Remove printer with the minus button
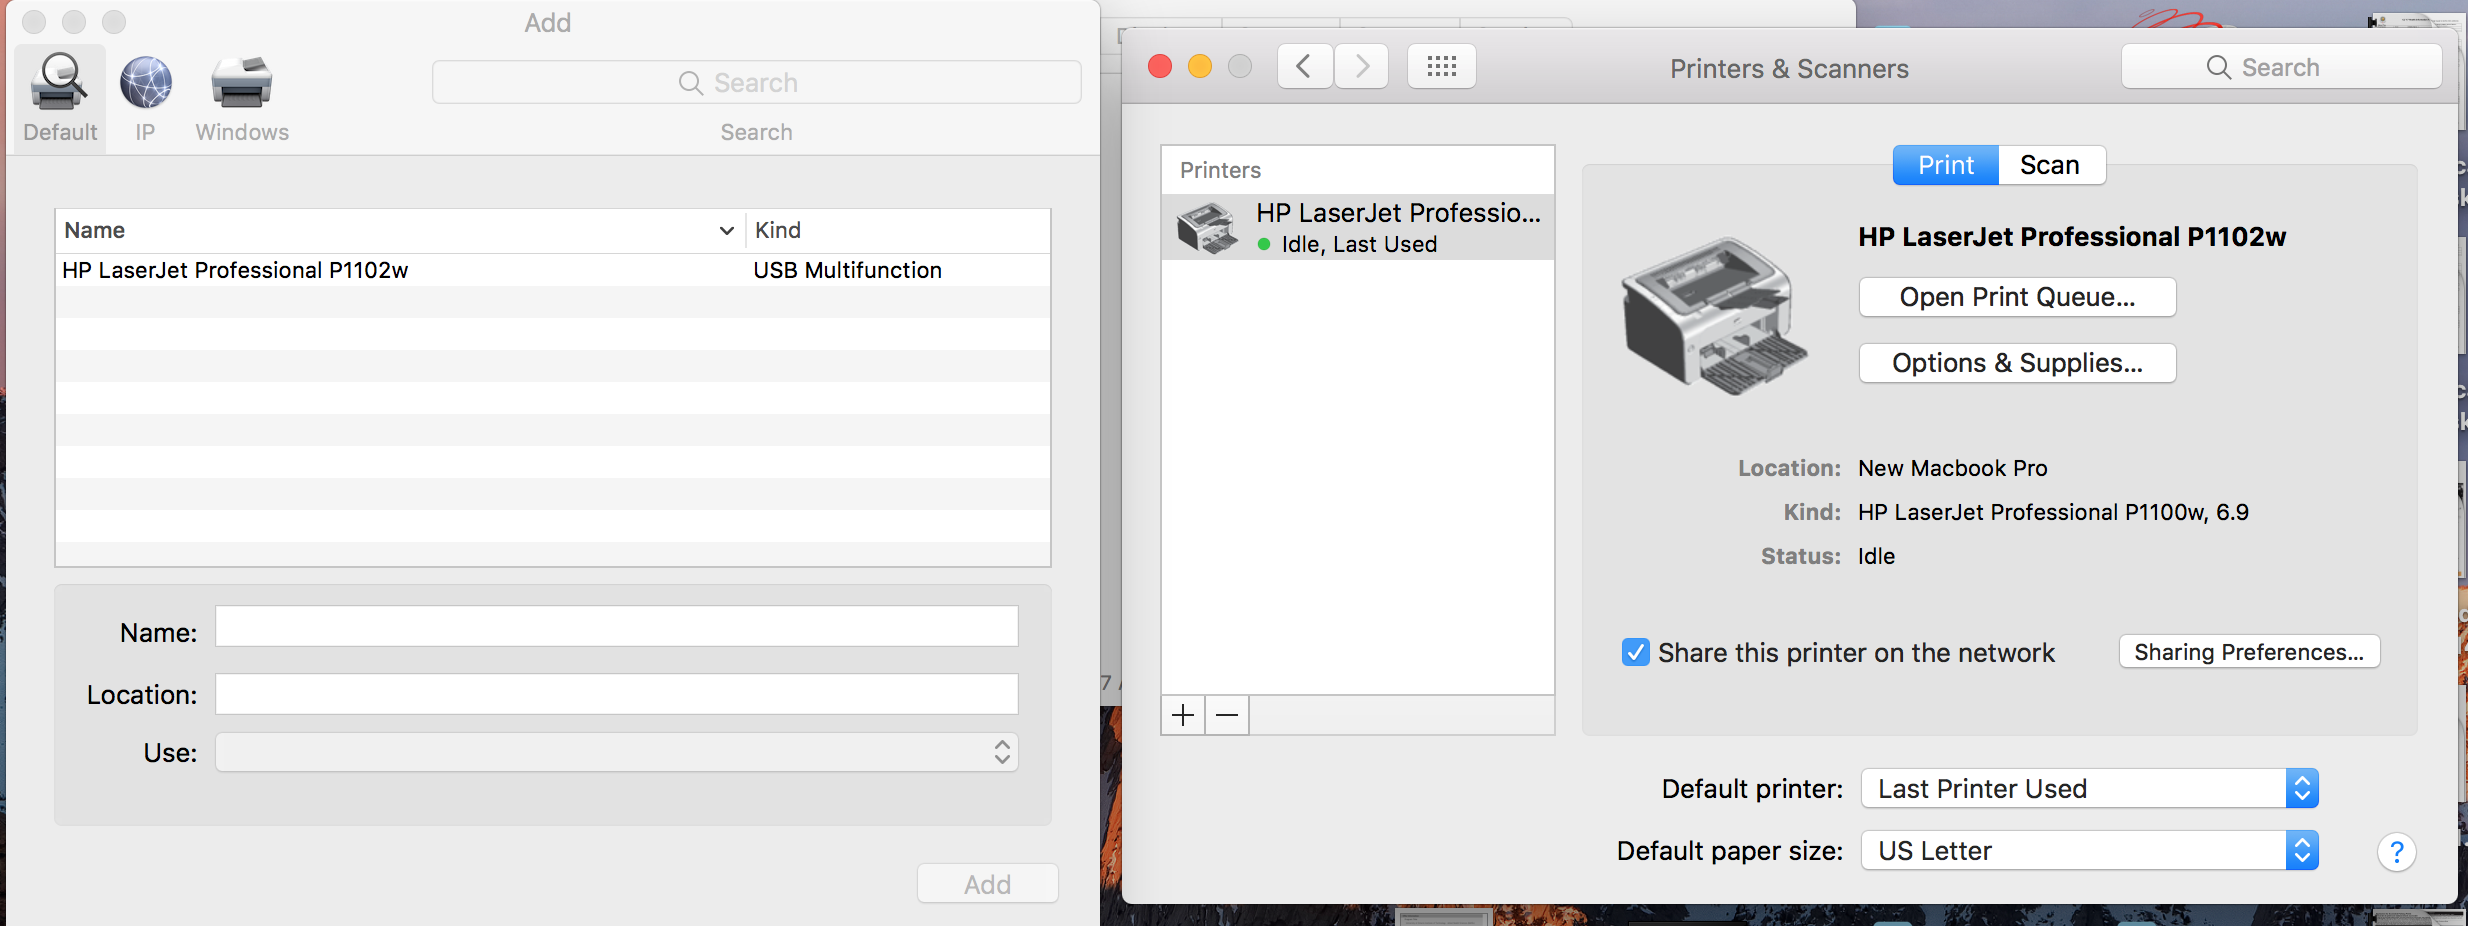2468x926 pixels. [x=1227, y=715]
